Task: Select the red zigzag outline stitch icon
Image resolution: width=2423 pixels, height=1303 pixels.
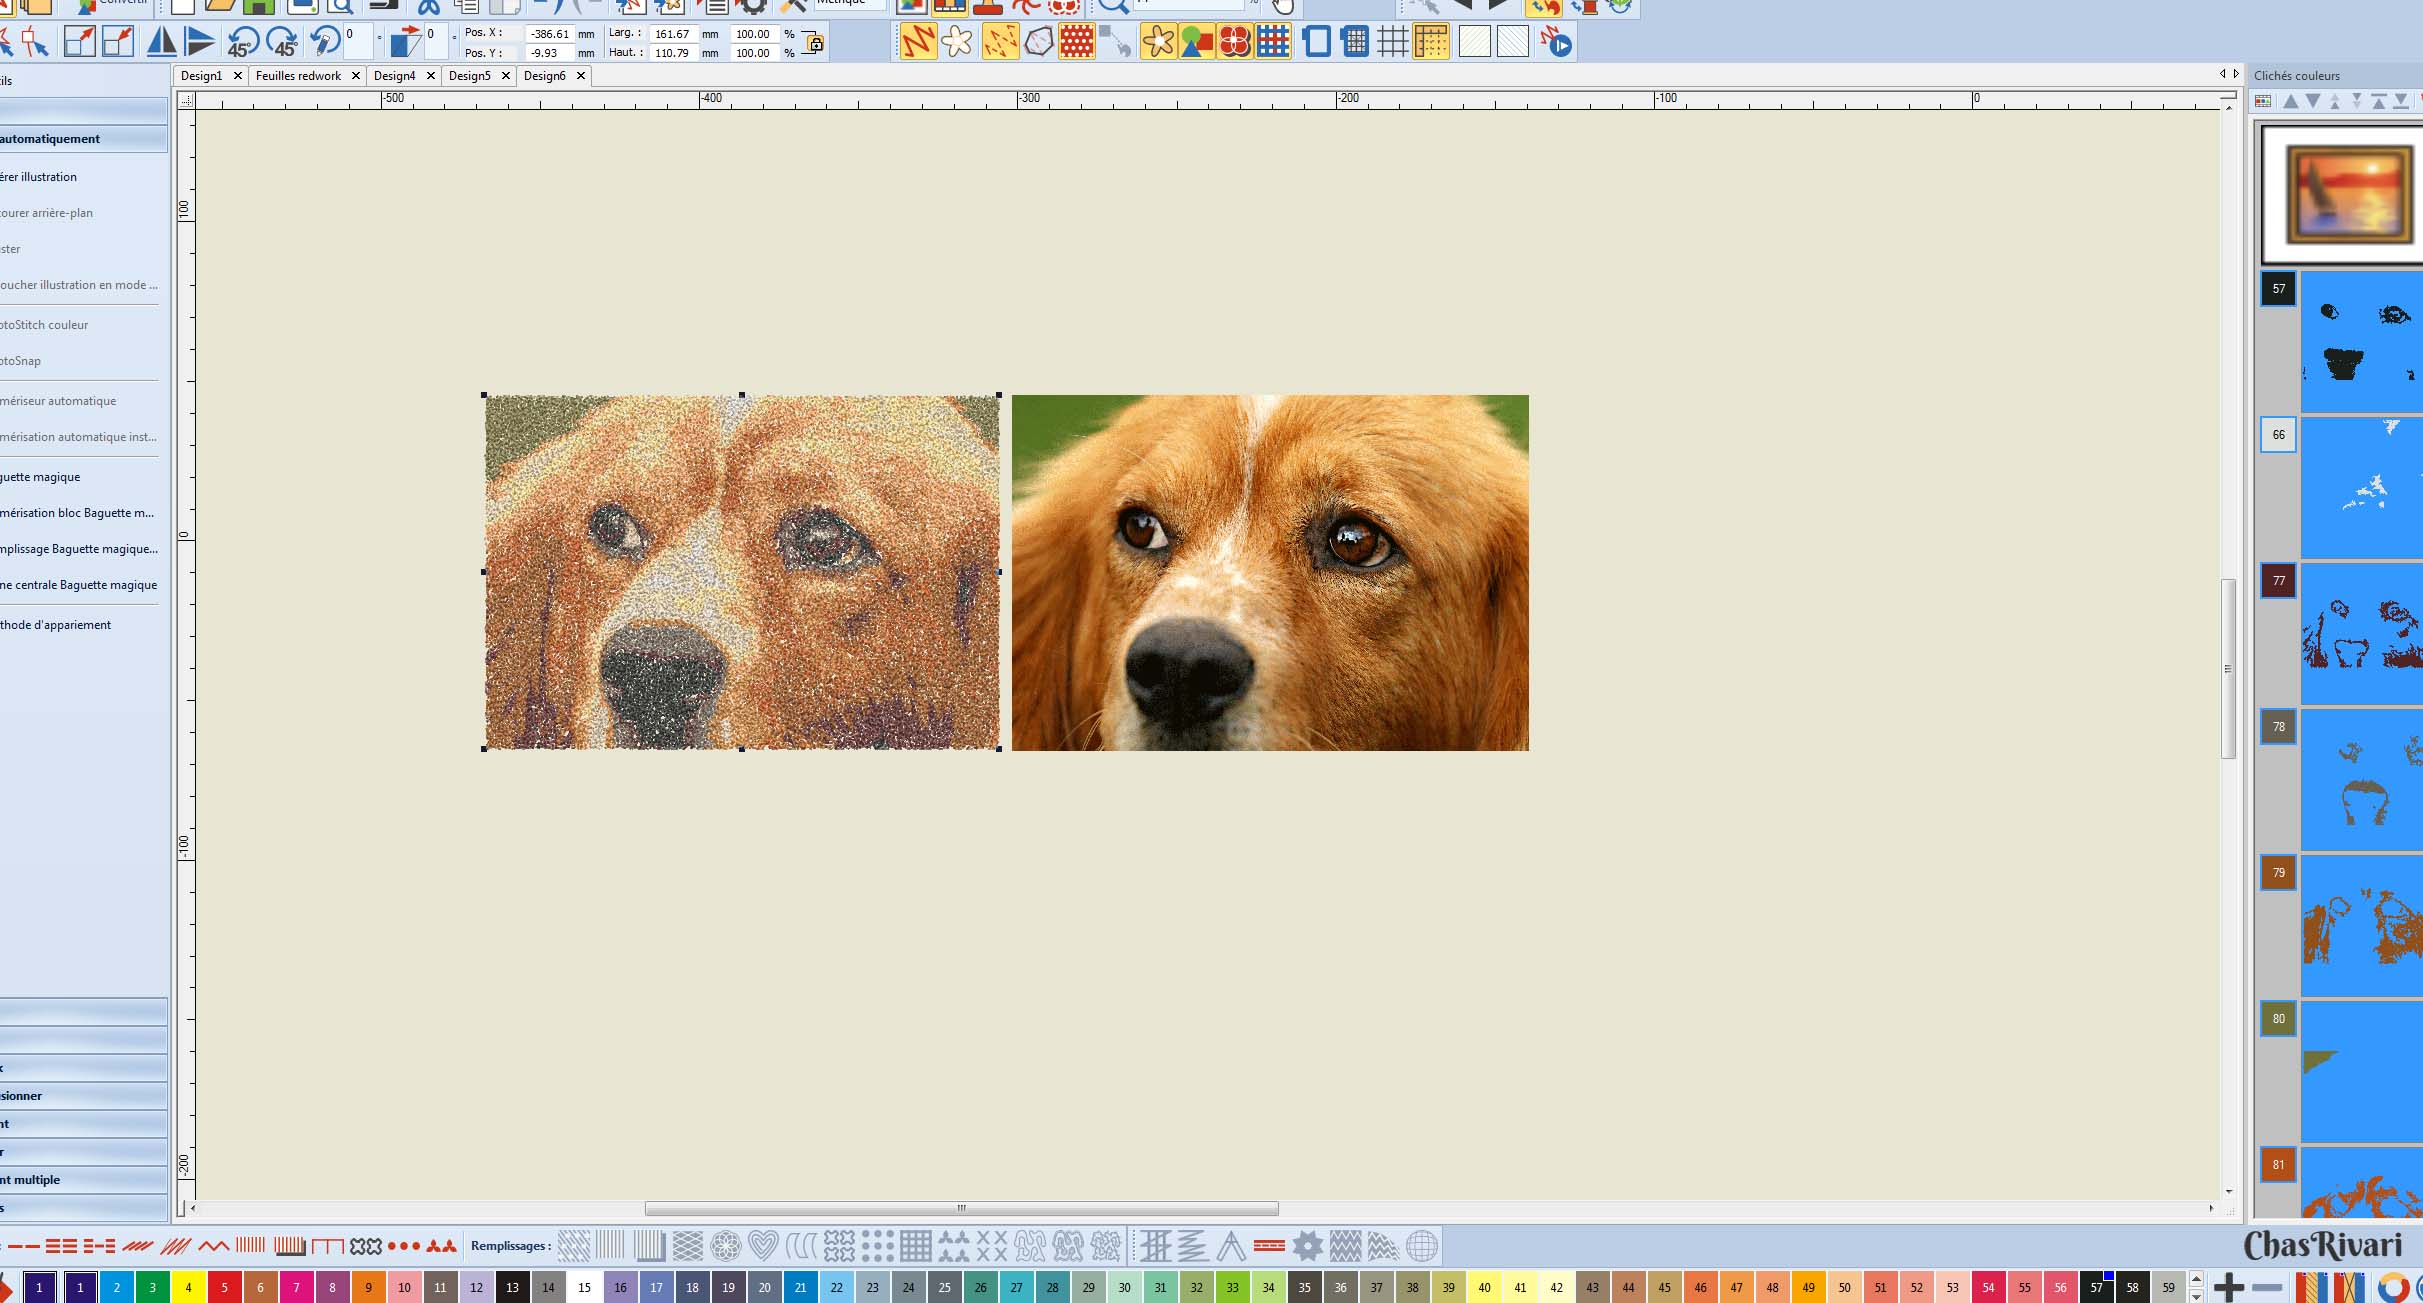Action: [x=213, y=1246]
